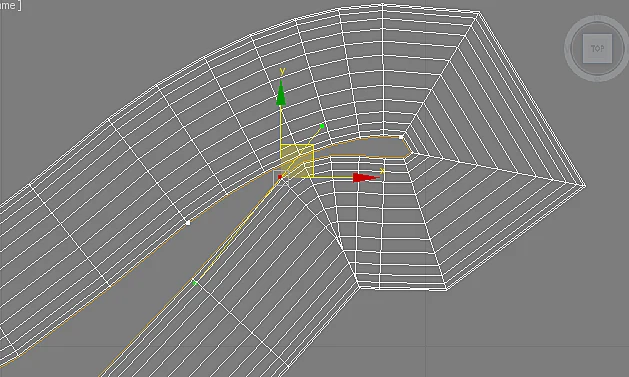The image size is (629, 377).
Task: Select the red X-axis arrow of the move gizmo
Action: 365,178
